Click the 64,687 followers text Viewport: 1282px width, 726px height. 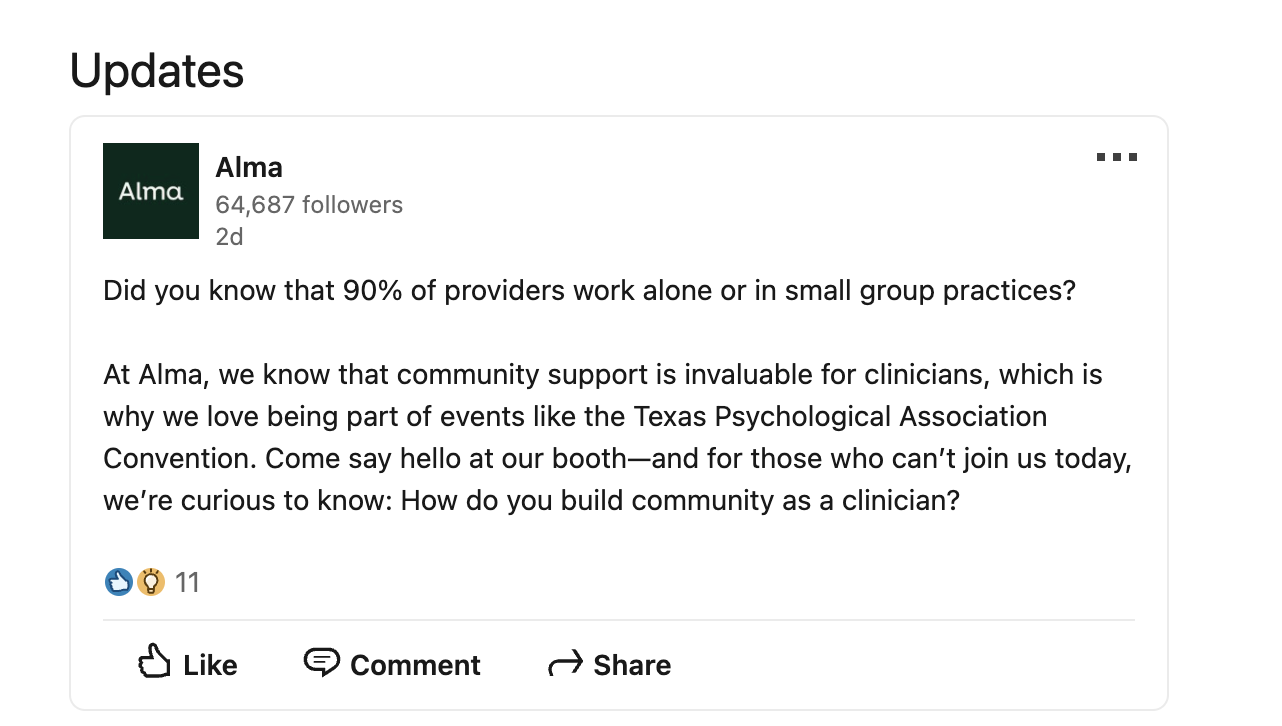point(309,205)
